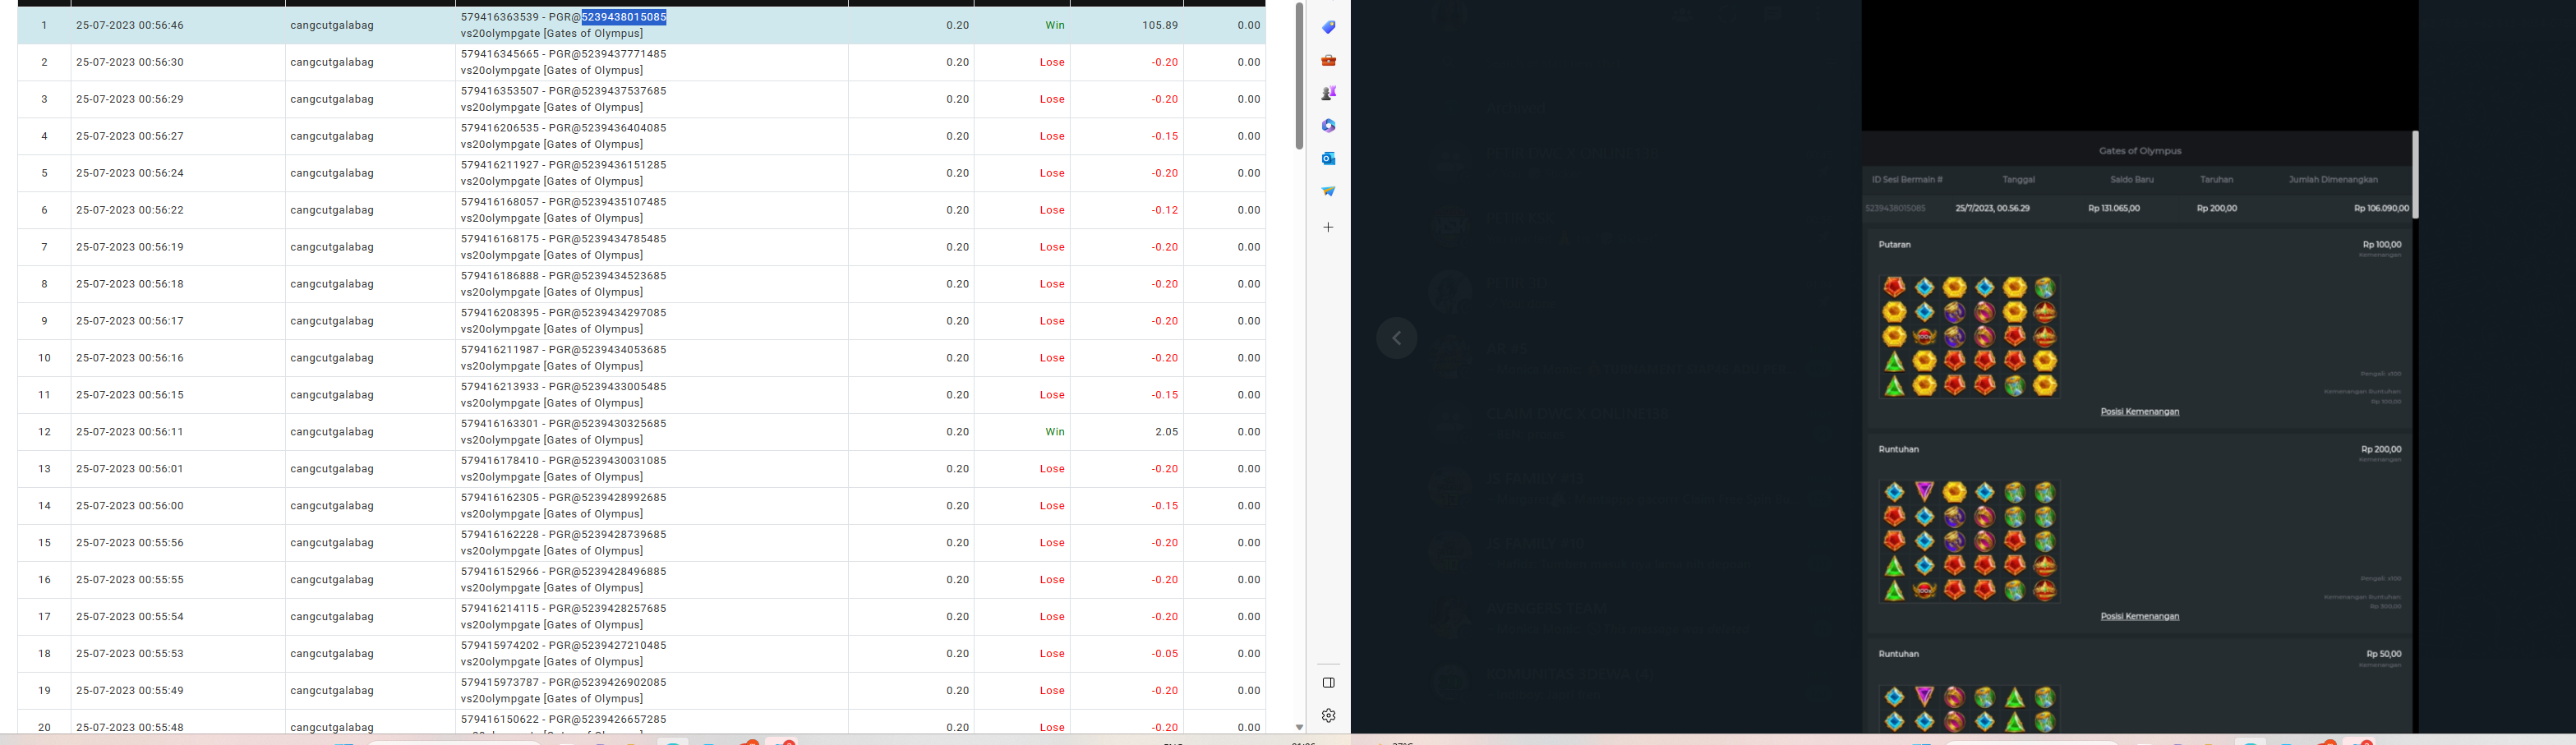Click the Tanggal column header
The width and height of the screenshot is (2576, 745).
tap(2018, 180)
